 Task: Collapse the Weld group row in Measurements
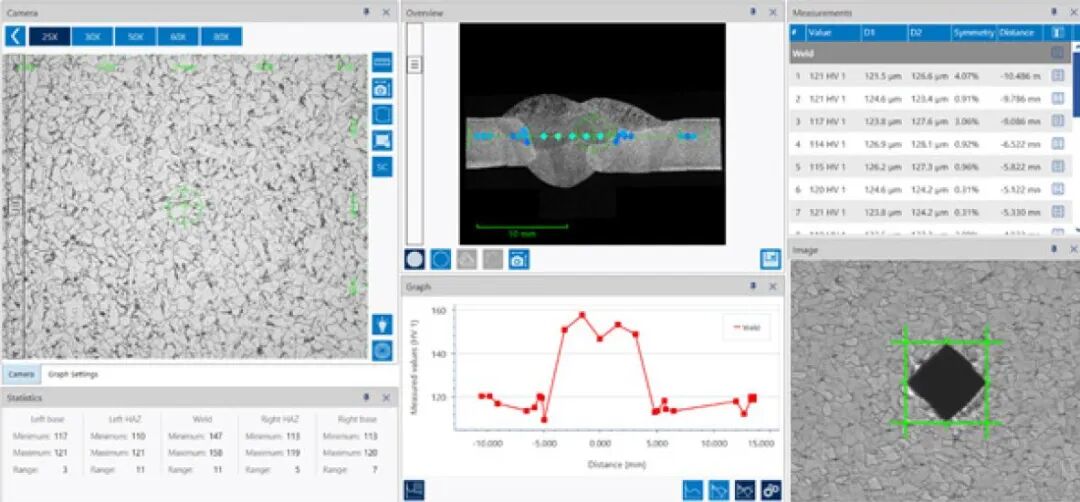[930, 53]
